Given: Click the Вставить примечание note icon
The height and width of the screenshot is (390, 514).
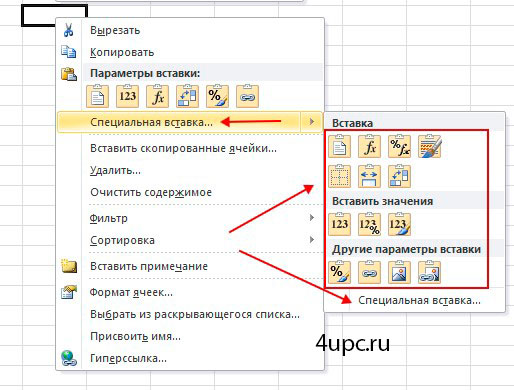Looking at the screenshot, I should [69, 266].
